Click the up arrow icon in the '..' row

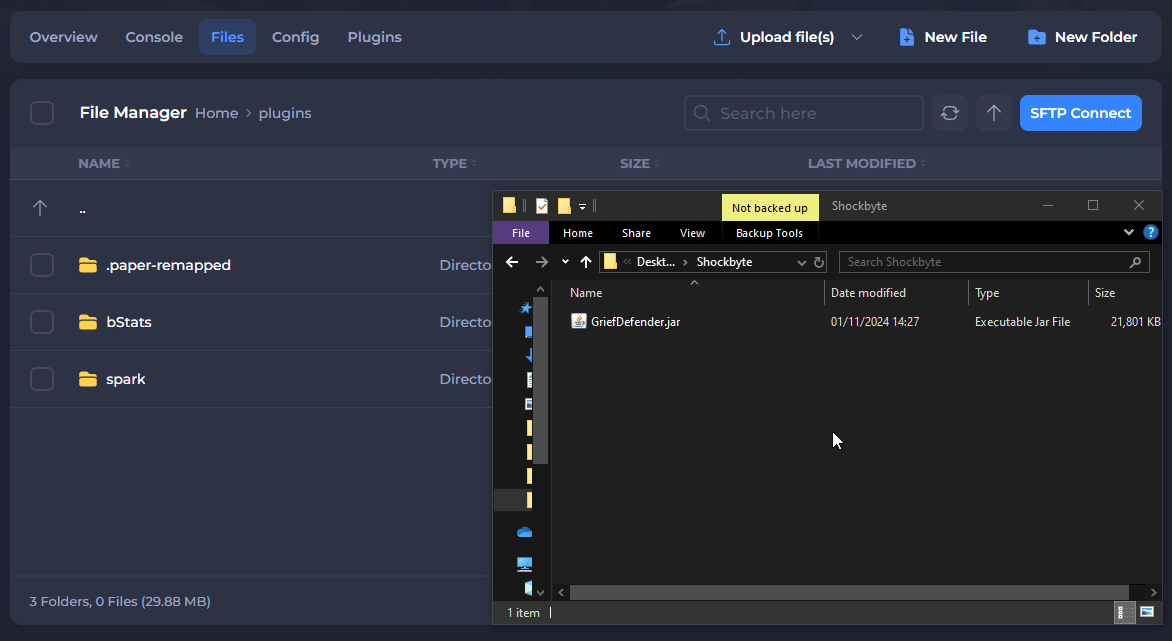[40, 208]
